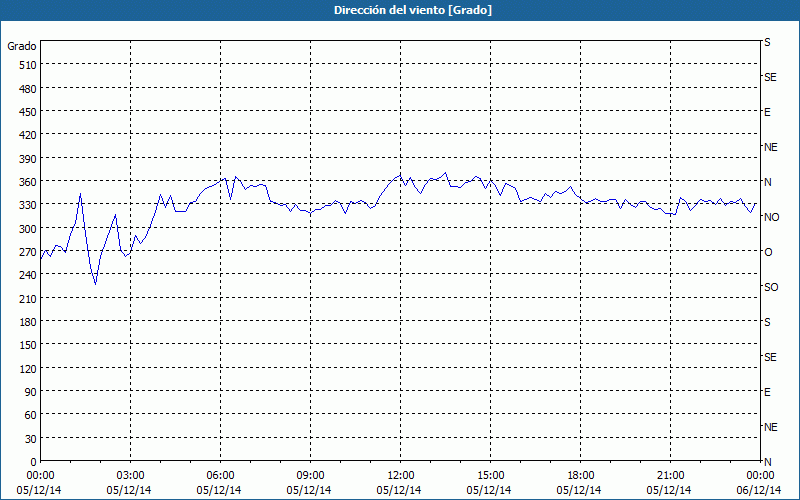Click the "N" compass label beside 0 gridline
The height and width of the screenshot is (500, 800).
click(x=768, y=462)
